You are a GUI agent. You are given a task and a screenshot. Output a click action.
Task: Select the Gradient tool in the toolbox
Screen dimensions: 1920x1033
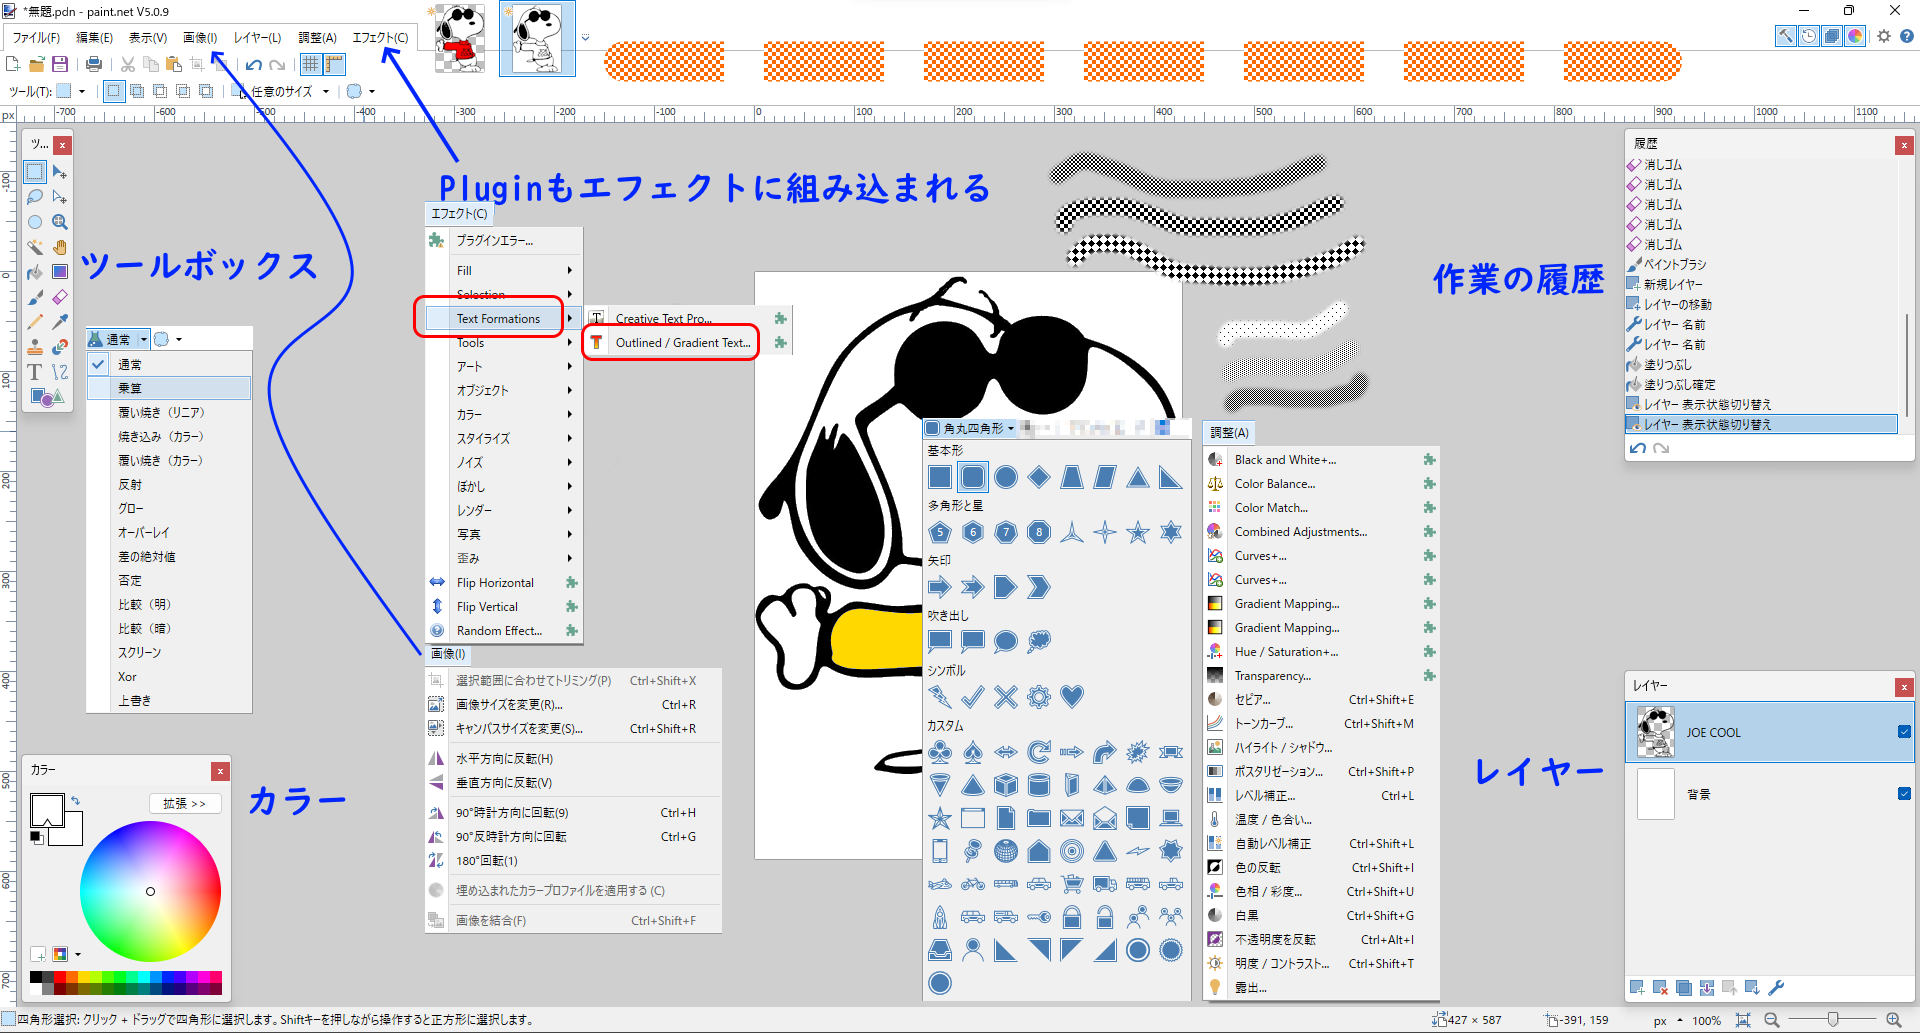pyautogui.click(x=60, y=271)
